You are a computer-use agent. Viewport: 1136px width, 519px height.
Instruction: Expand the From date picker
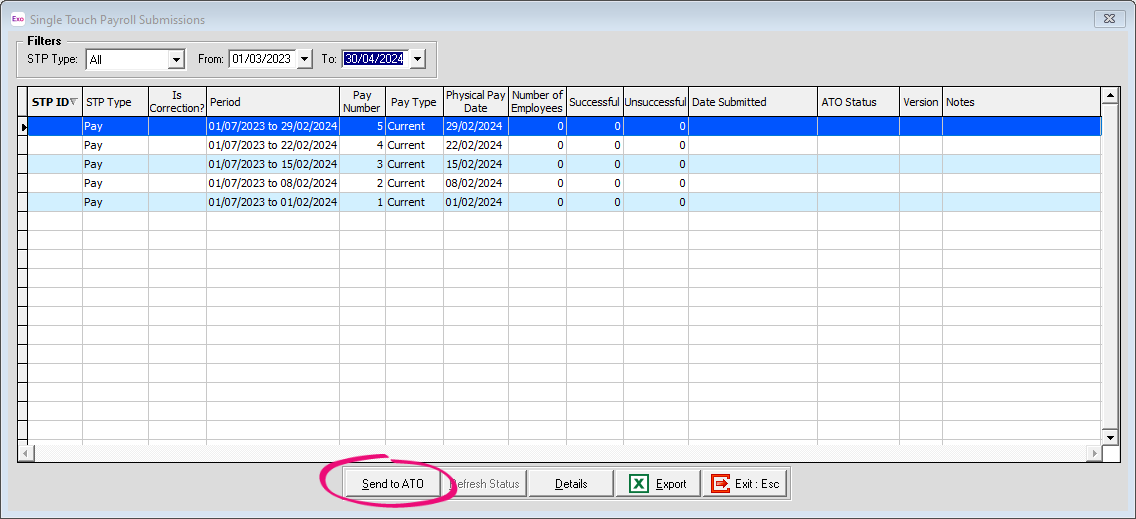pos(302,59)
